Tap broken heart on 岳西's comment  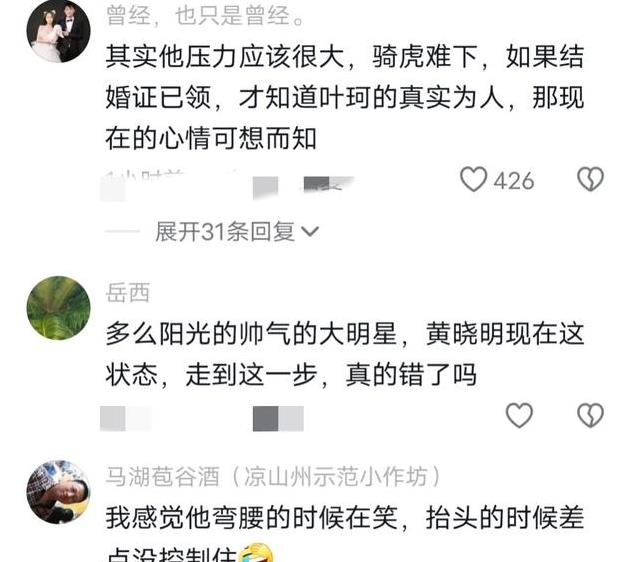click(x=591, y=415)
